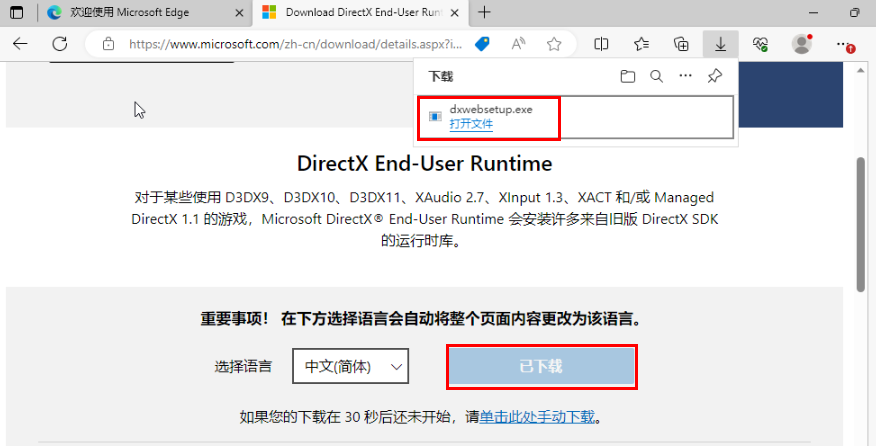This screenshot has height=446, width=876.
Task: Close the Download DirectX tab
Action: pos(455,12)
